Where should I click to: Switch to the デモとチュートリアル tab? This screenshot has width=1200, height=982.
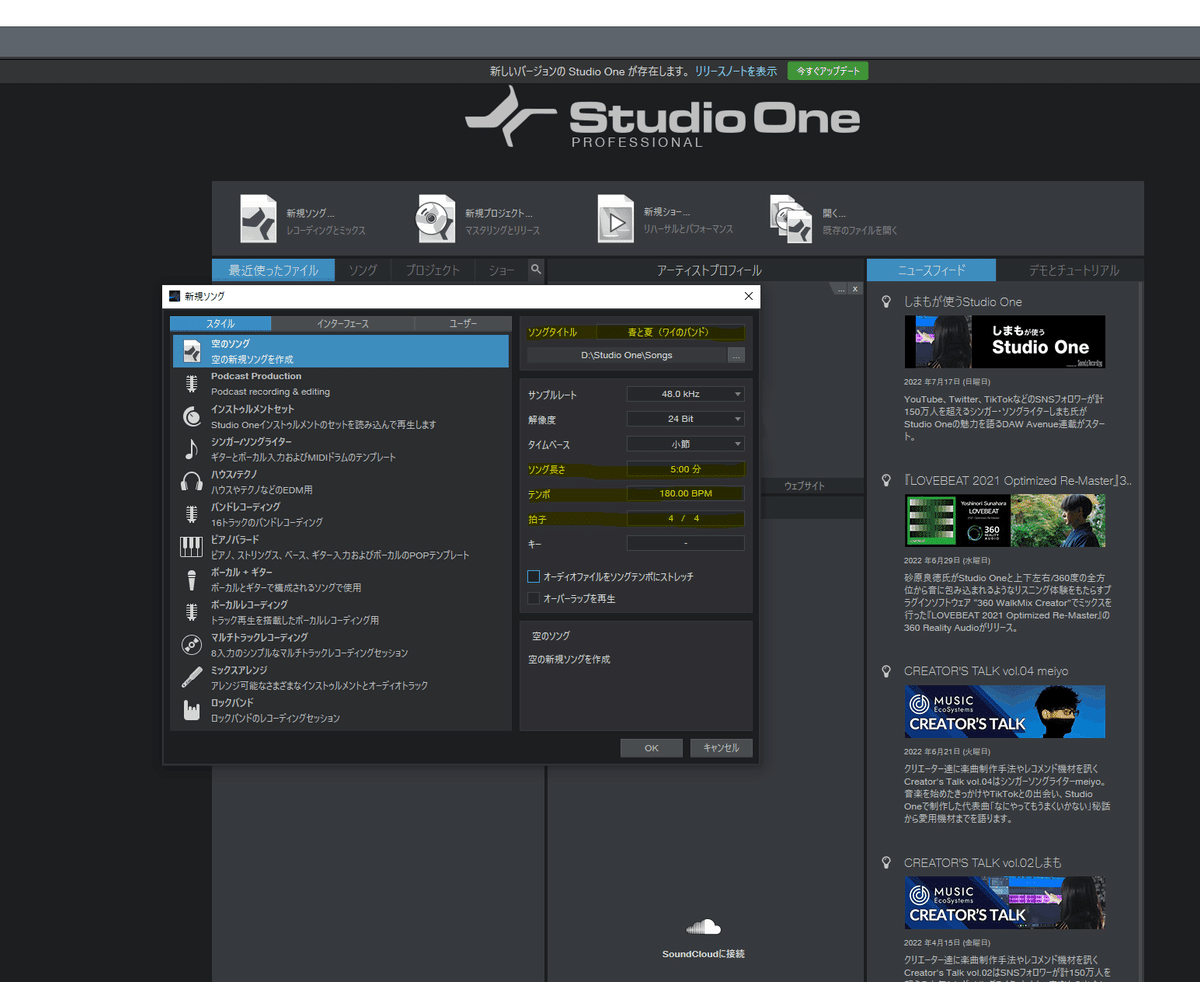click(x=1074, y=270)
